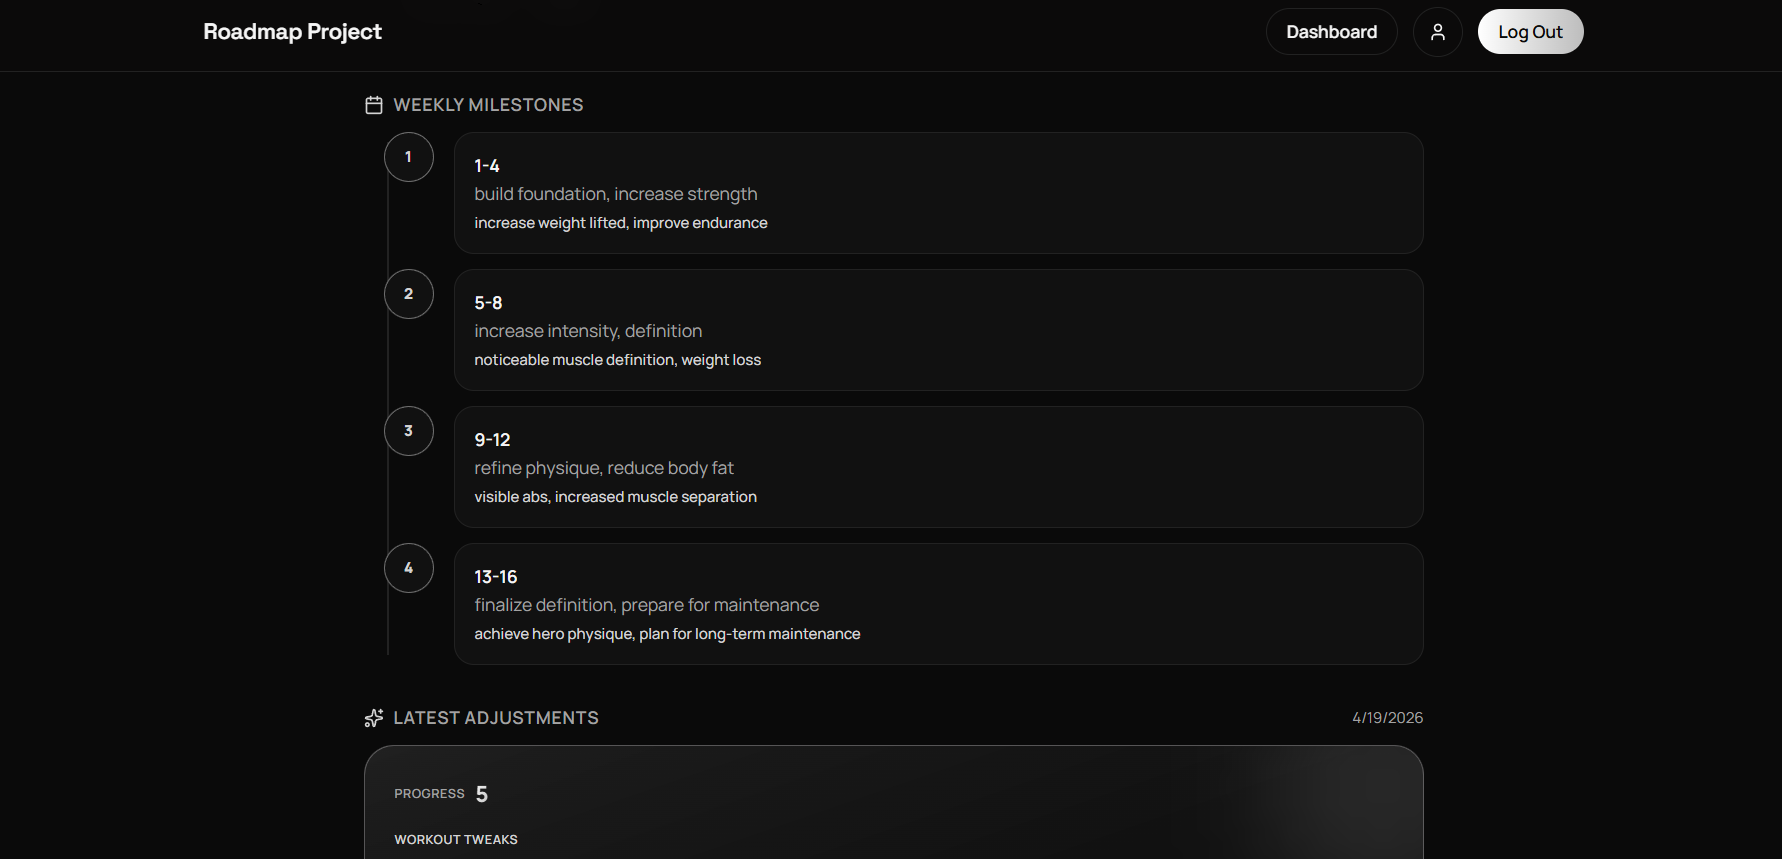Click 'increase intensity, definition' text
The width and height of the screenshot is (1782, 859).
[x=588, y=331]
